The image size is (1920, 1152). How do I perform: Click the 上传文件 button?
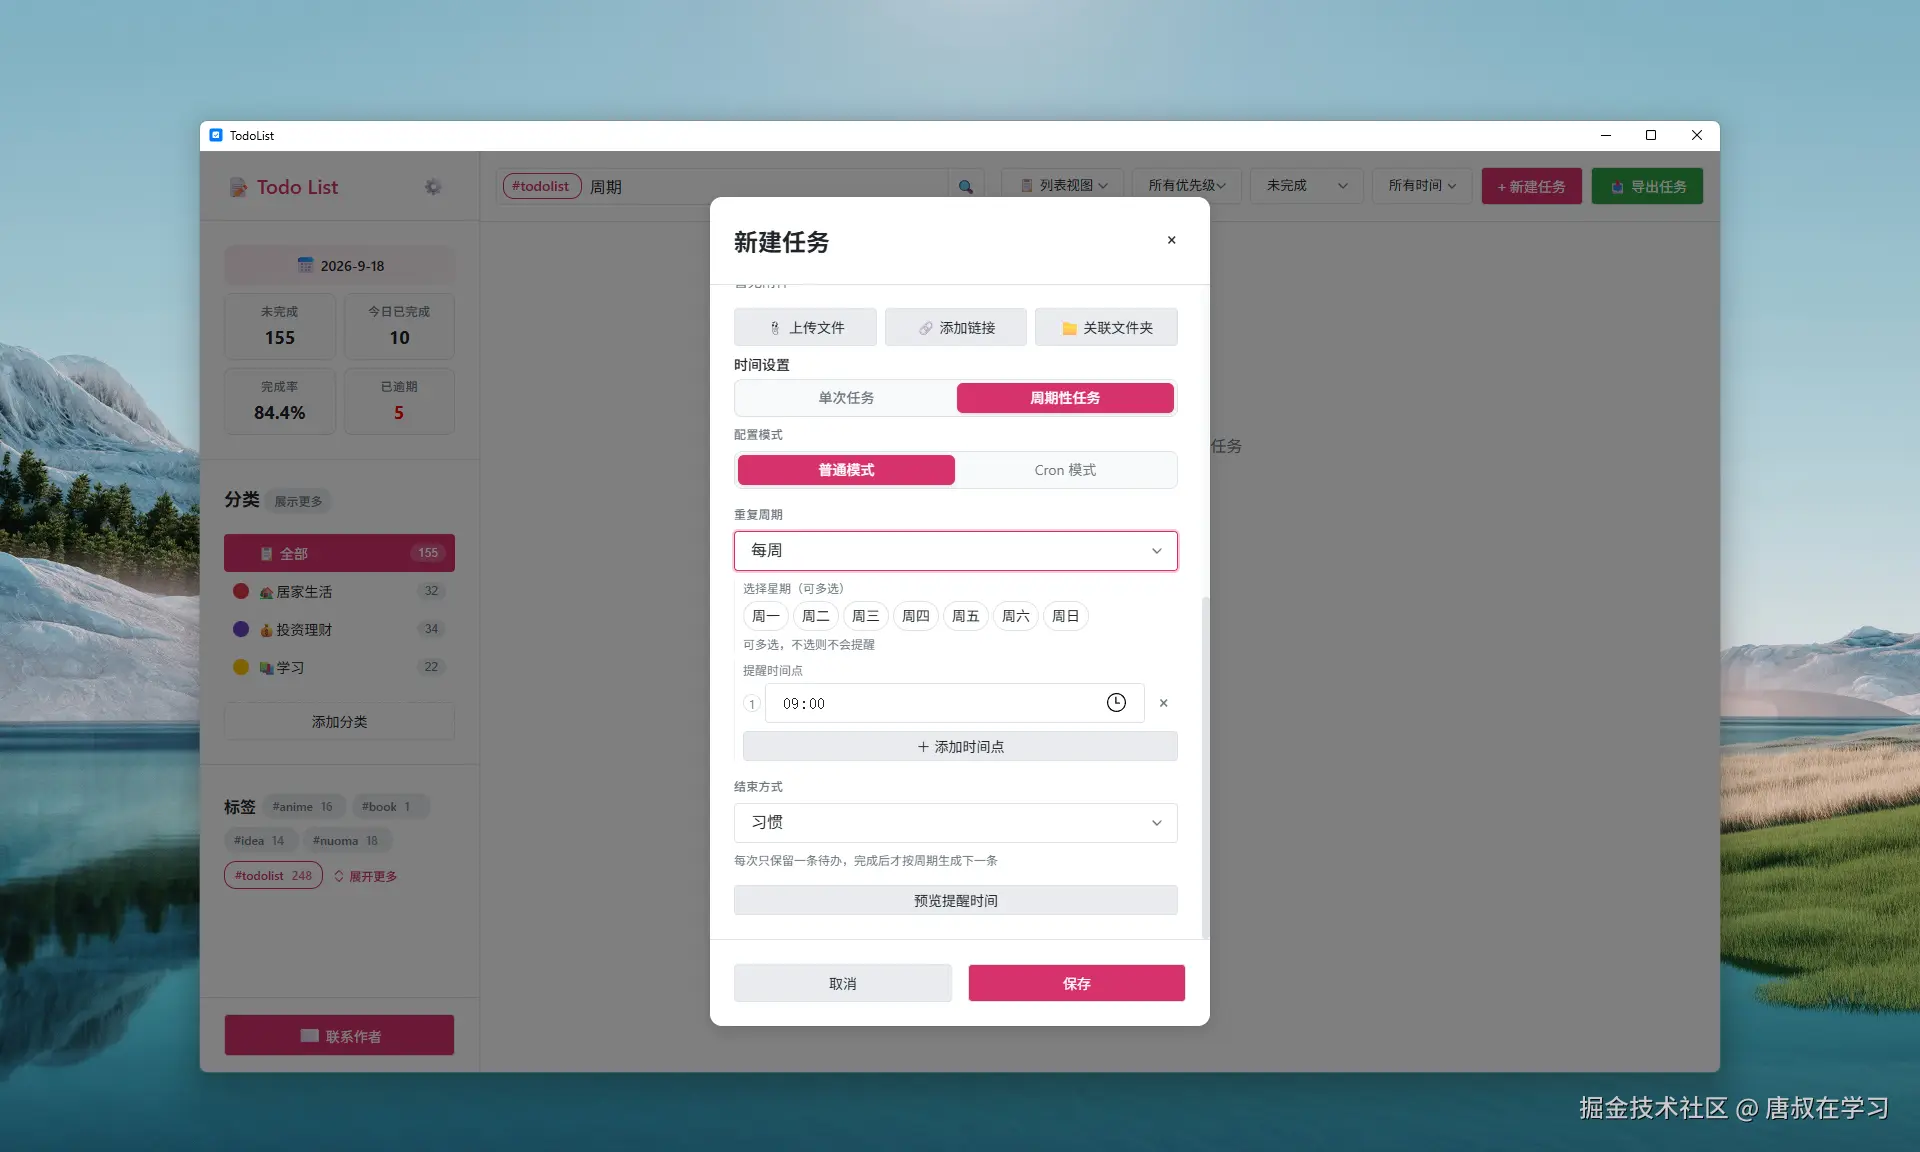[805, 328]
